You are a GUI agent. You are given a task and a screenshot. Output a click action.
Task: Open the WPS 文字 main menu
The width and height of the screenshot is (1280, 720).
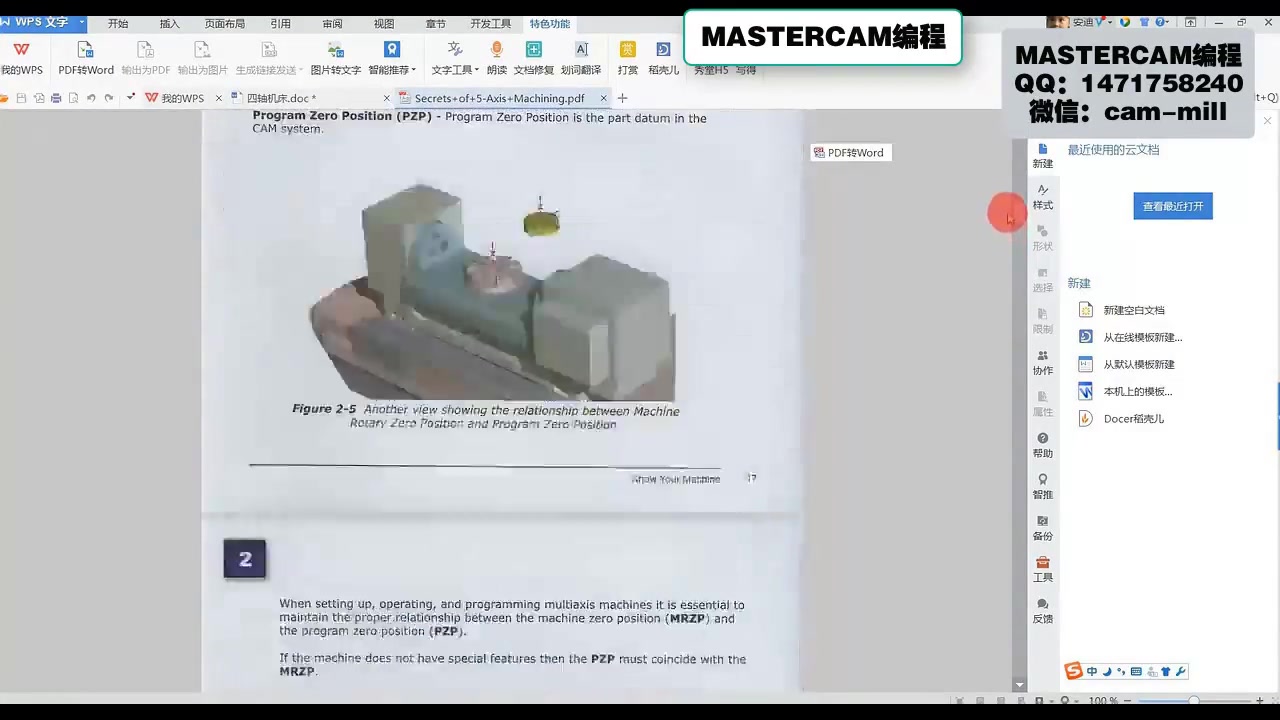(40, 22)
